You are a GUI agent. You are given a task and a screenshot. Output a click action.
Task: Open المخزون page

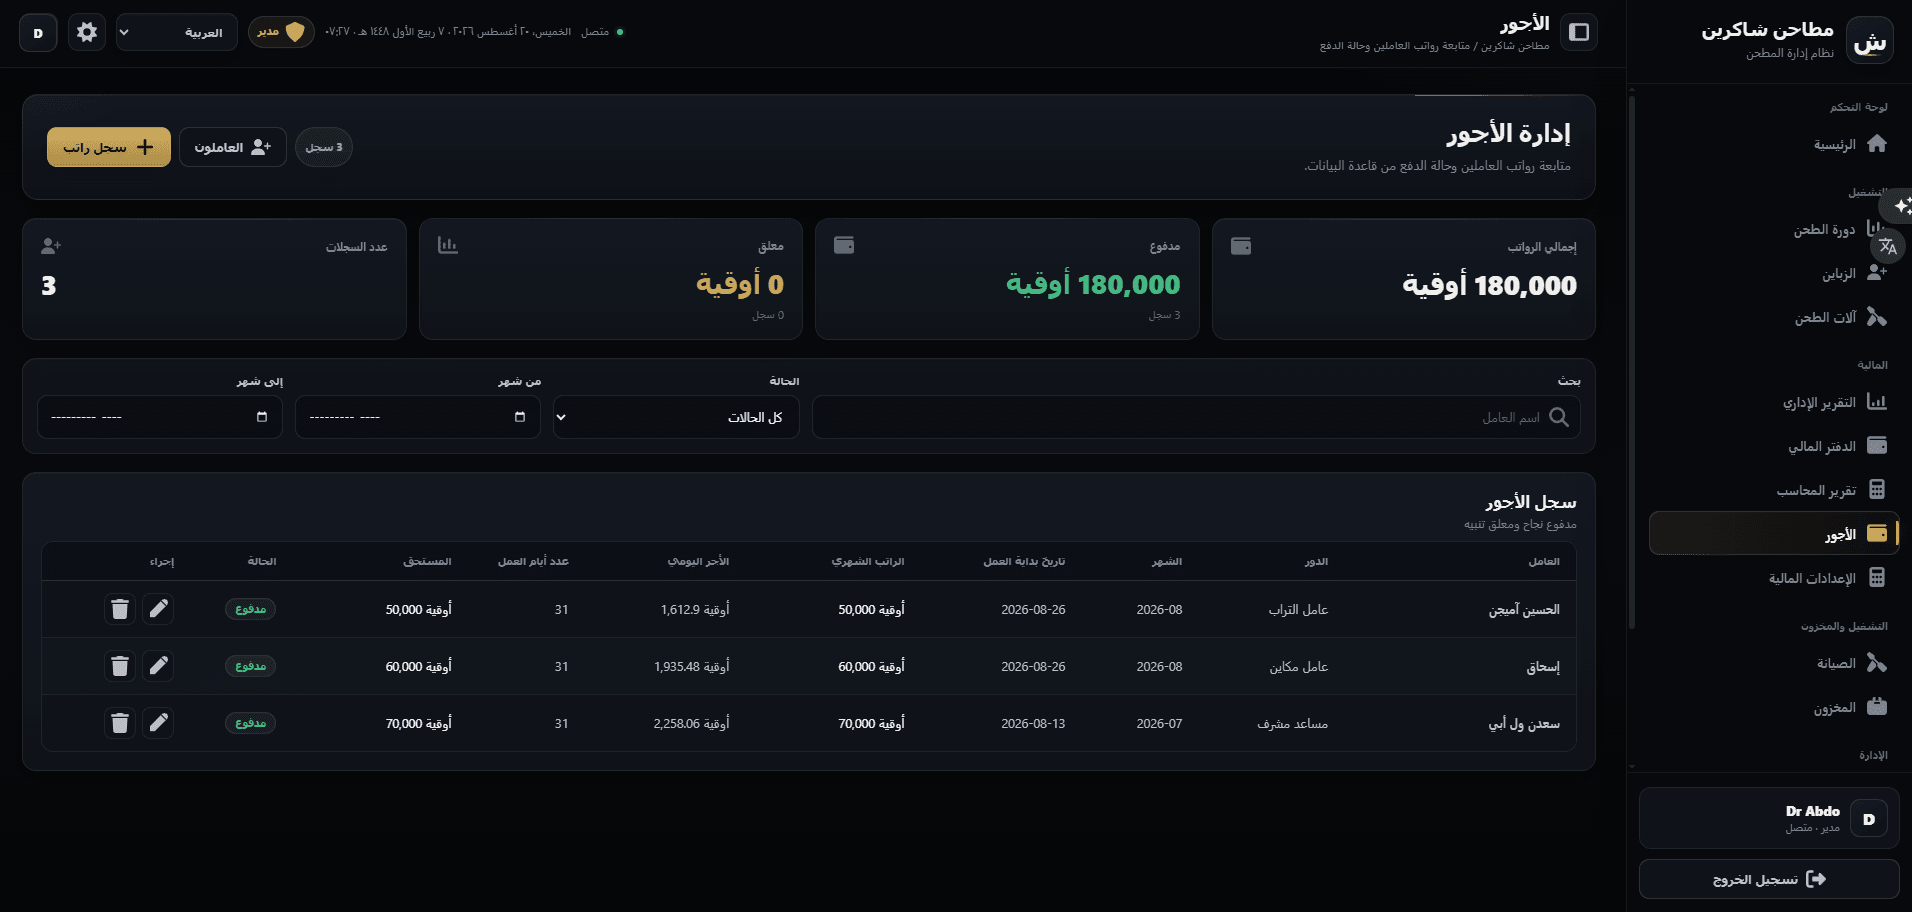pyautogui.click(x=1774, y=707)
